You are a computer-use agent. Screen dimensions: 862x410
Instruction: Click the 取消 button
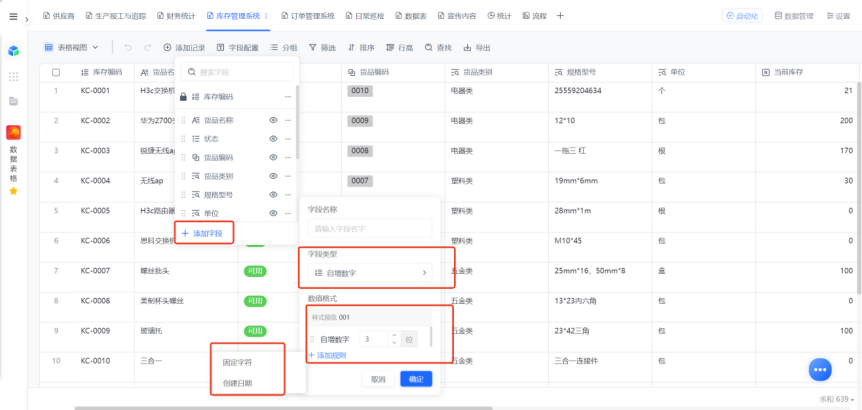coord(378,379)
